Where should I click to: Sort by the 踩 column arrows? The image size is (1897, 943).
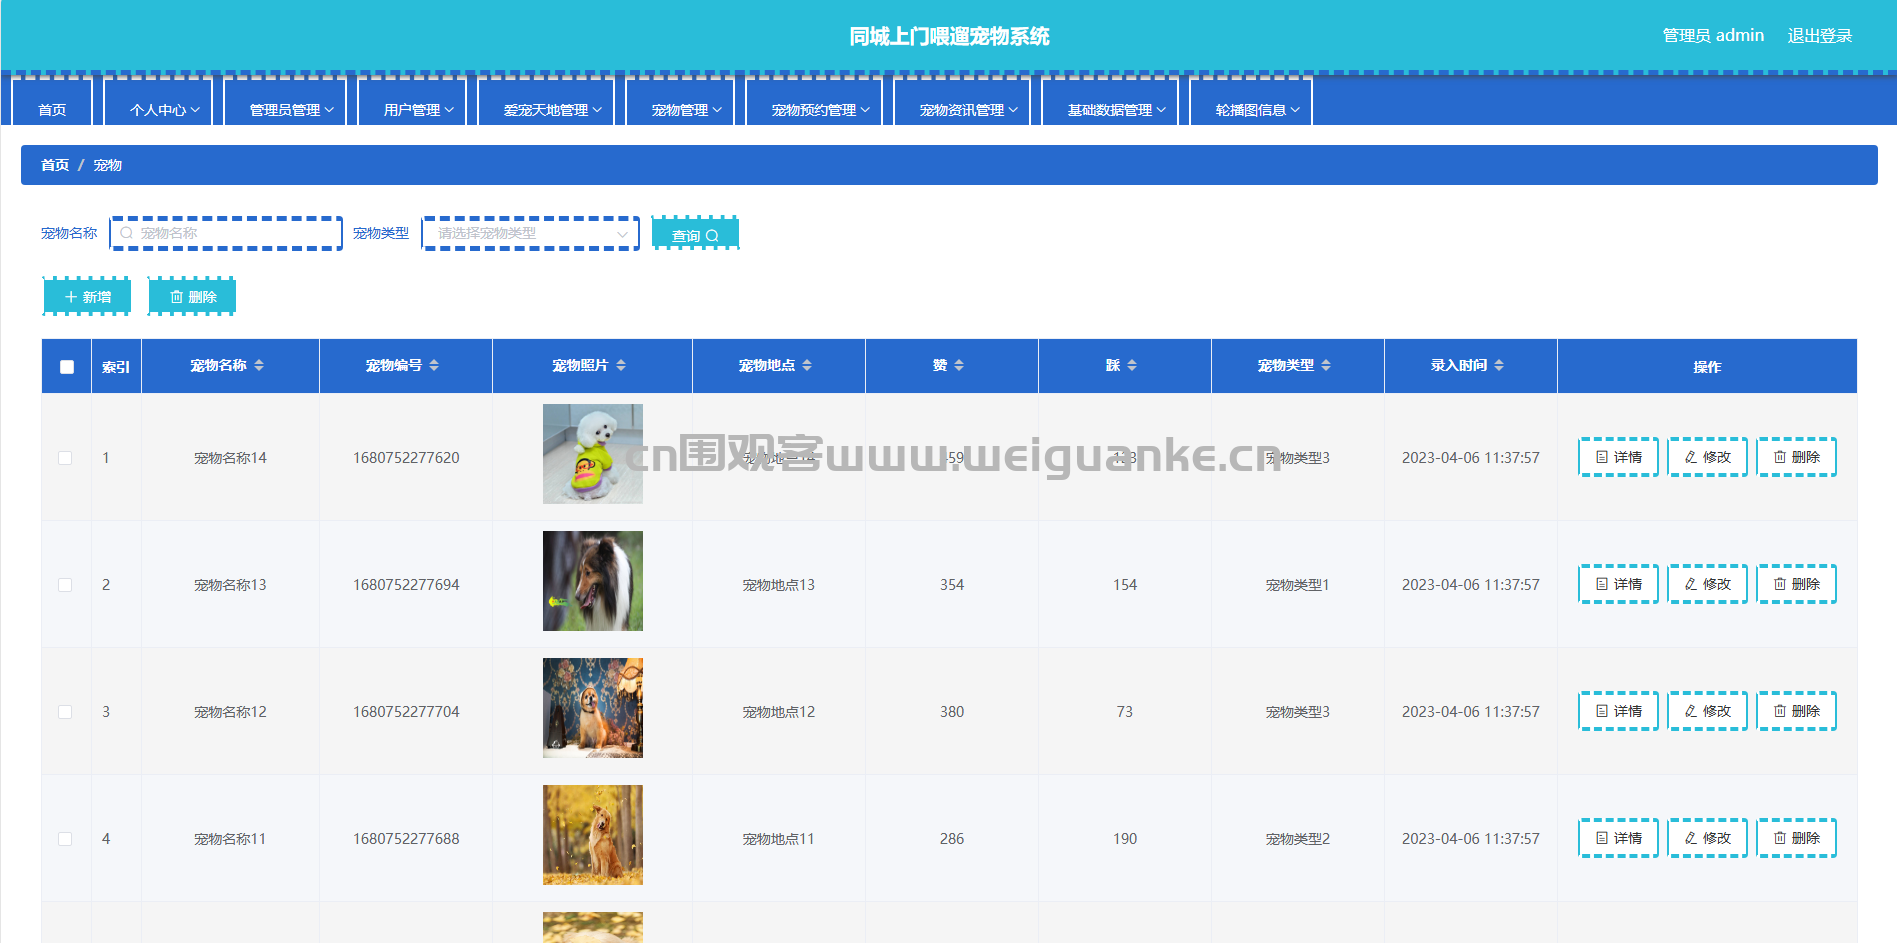1132,366
